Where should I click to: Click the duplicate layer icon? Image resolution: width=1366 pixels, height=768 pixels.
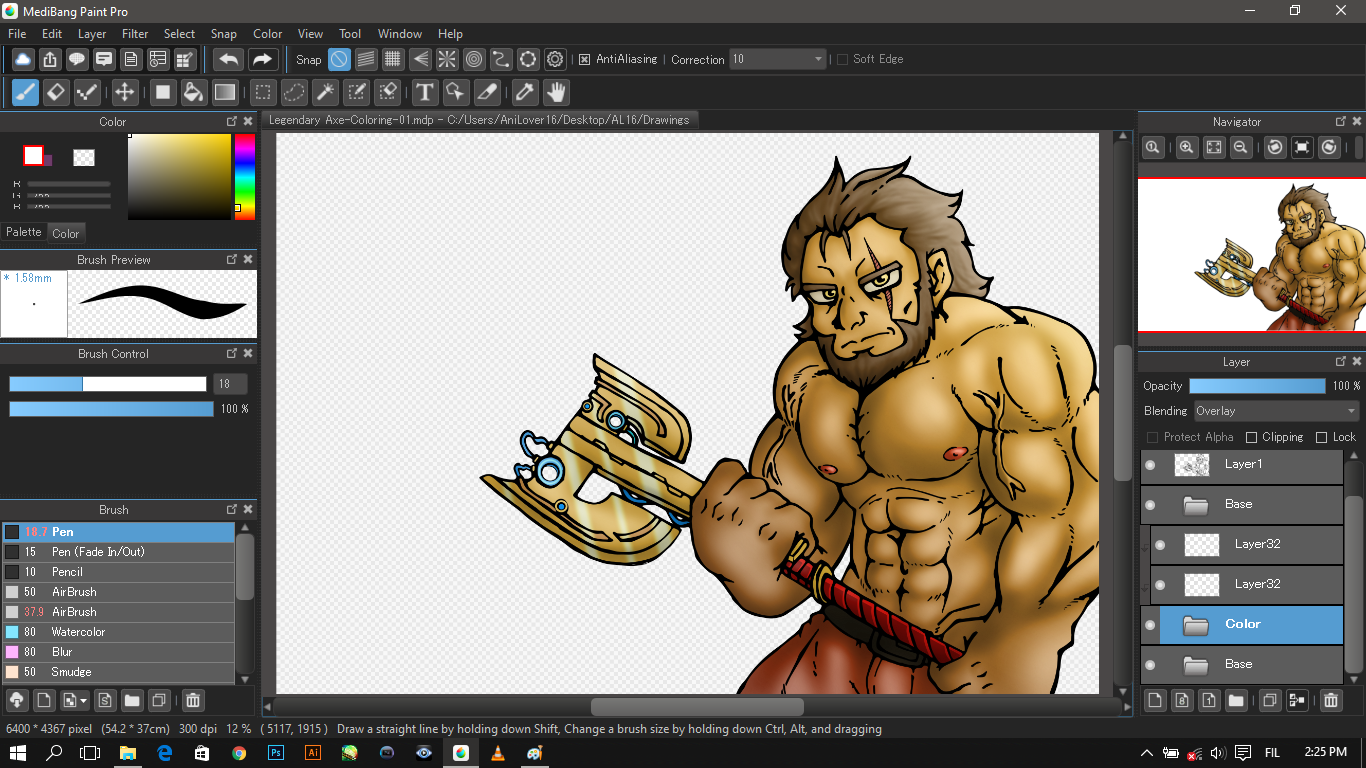pyautogui.click(x=1269, y=700)
